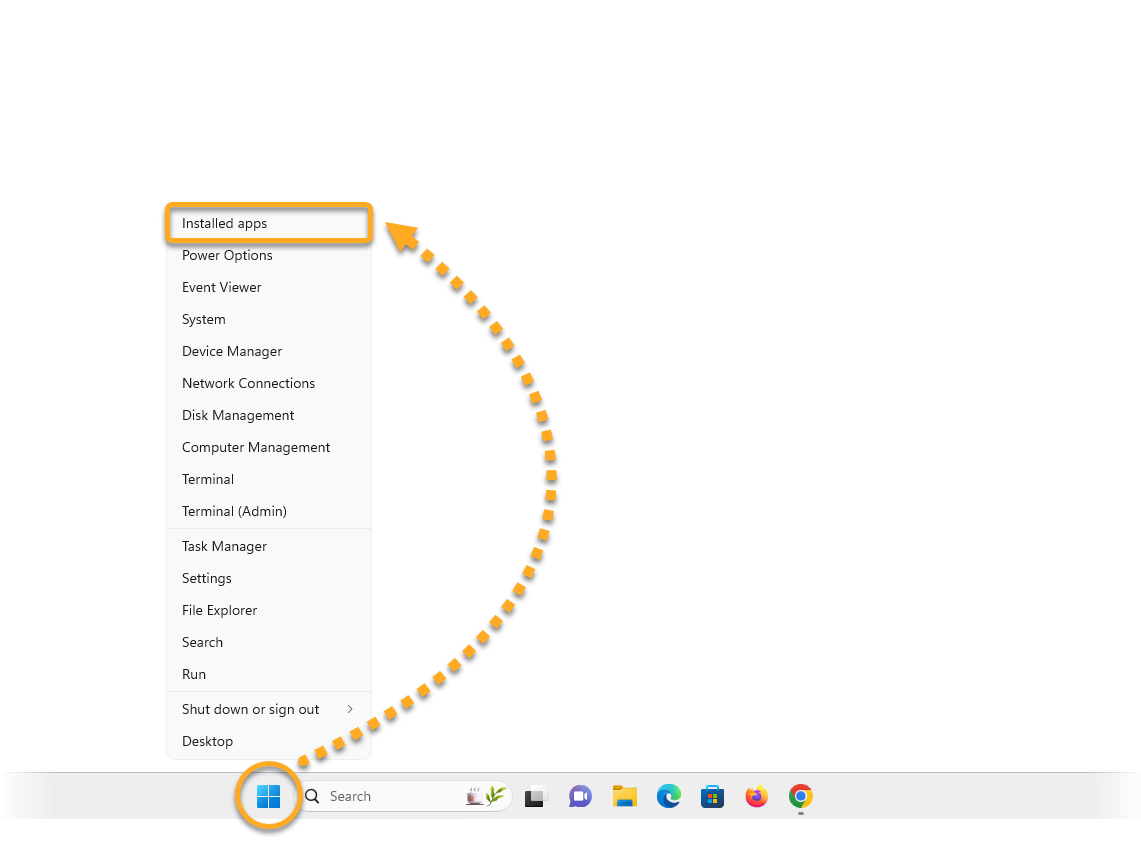Select Network Connections in the menu
The height and width of the screenshot is (841, 1141).
pos(248,384)
